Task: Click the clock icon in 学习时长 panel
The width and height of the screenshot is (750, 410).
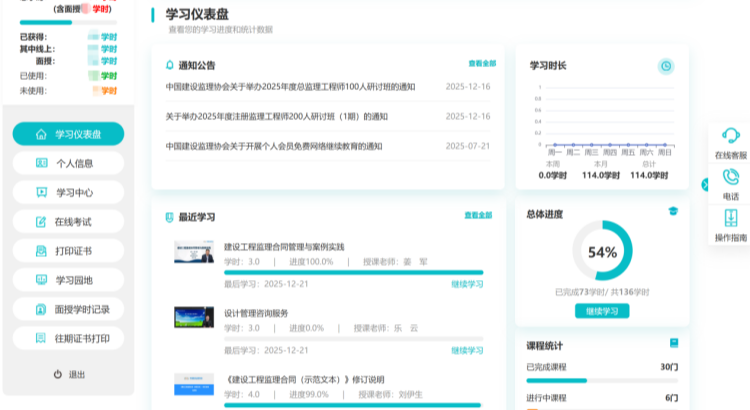Action: (666, 66)
